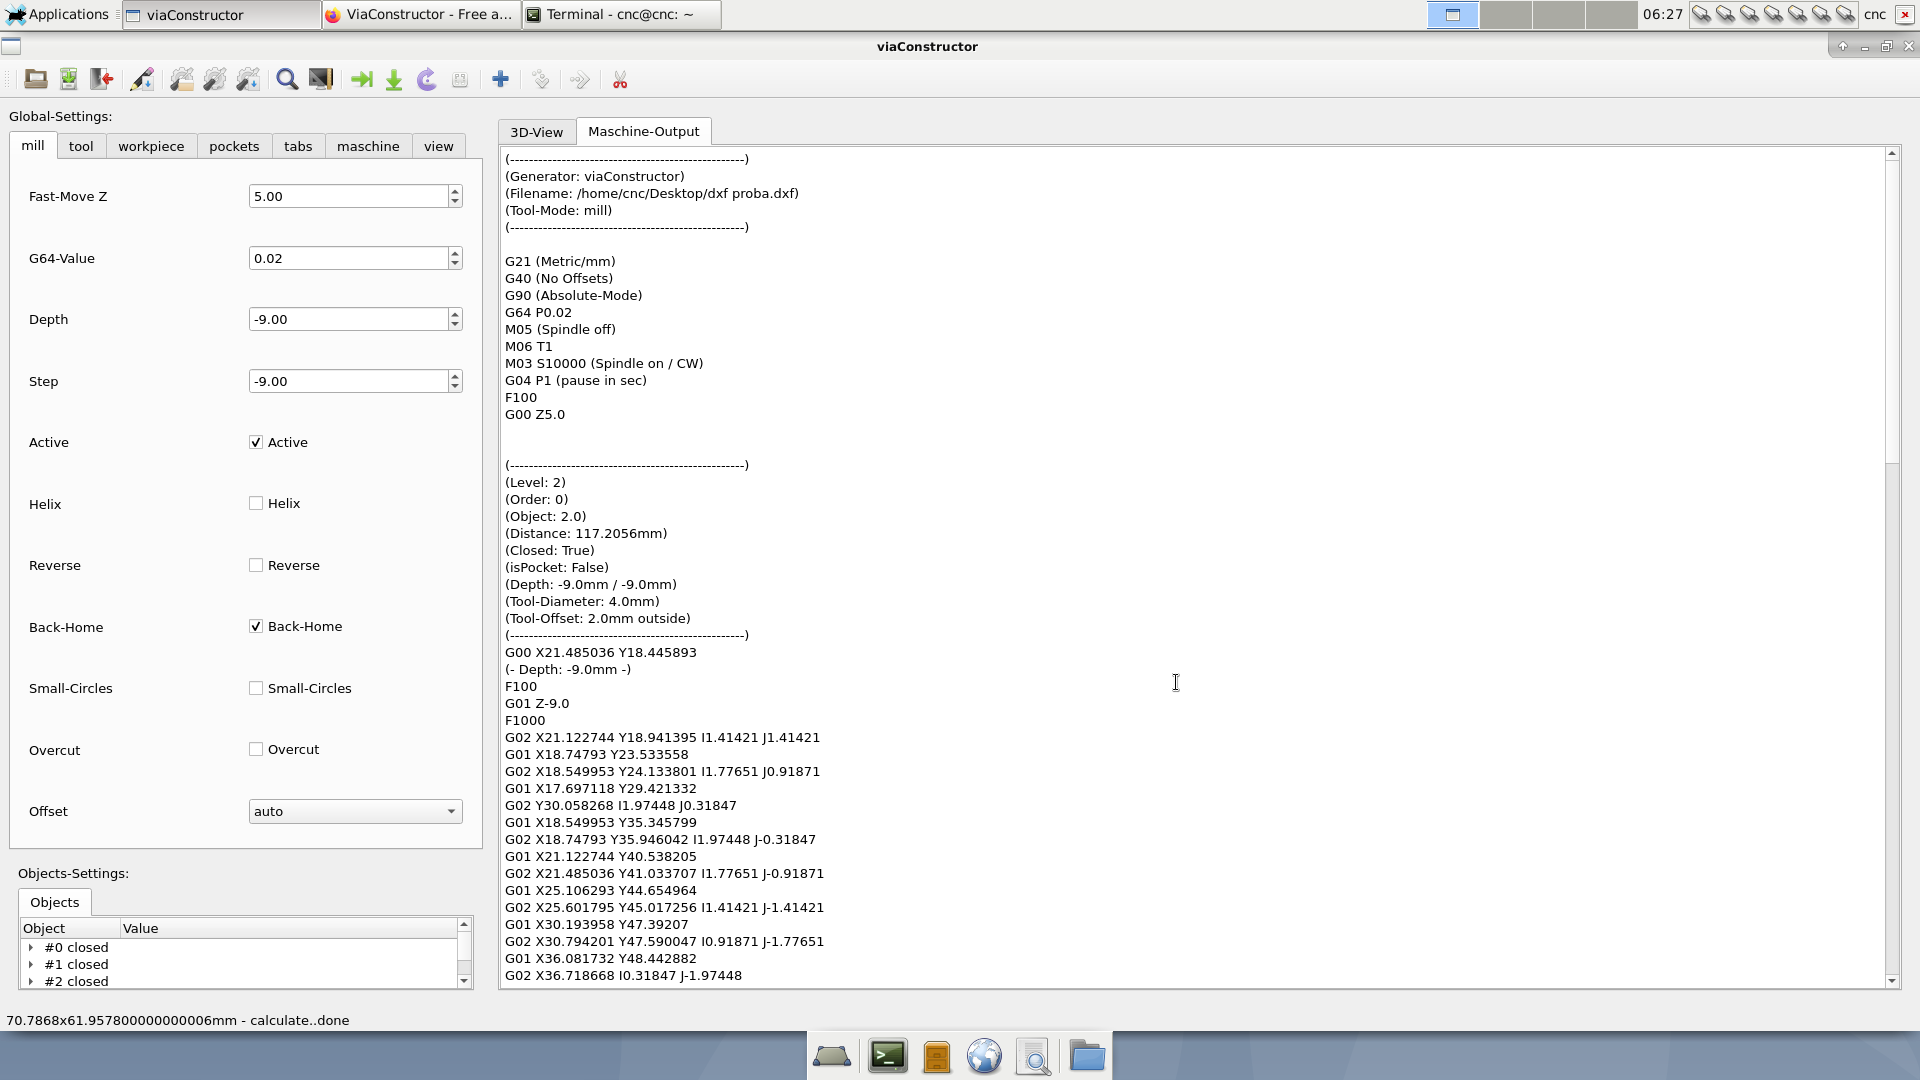Click the green right-arrow toolbar icon
The height and width of the screenshot is (1080, 1920).
361,80
